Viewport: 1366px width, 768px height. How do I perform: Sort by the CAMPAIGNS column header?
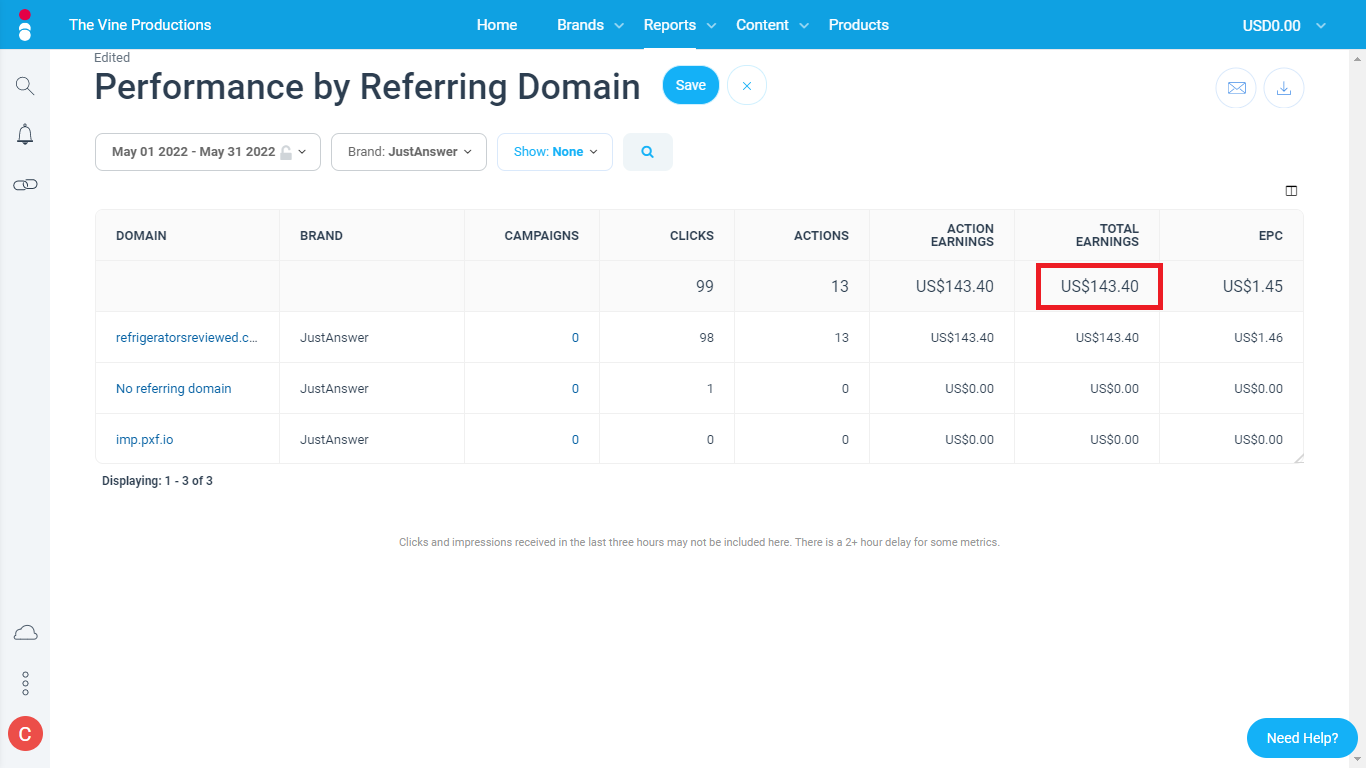[542, 236]
